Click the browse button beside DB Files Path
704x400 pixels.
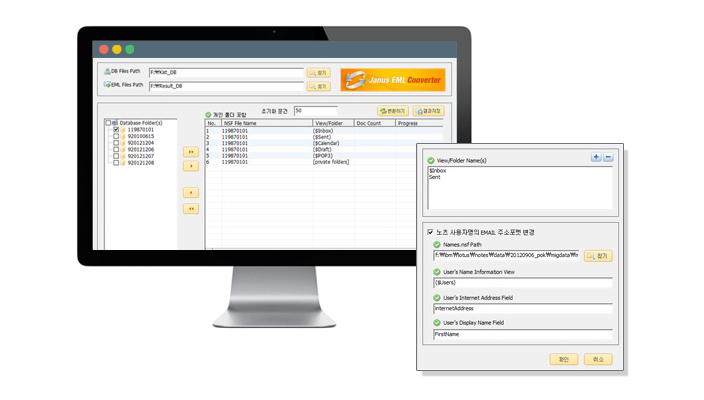318,73
